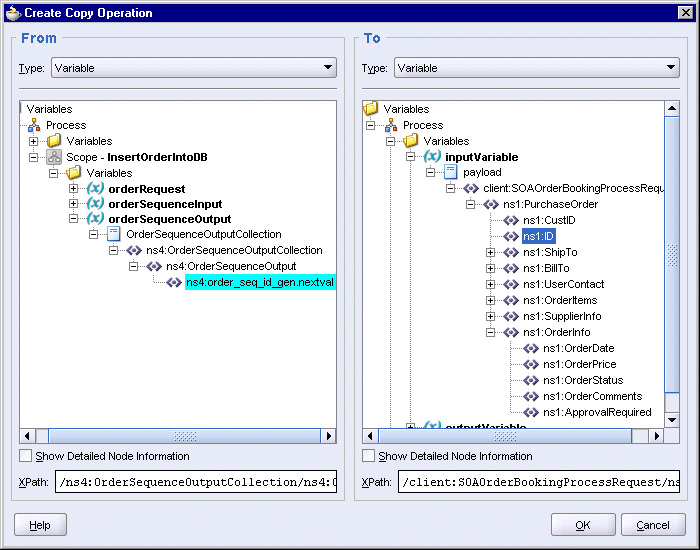Confirm with the OK button

click(583, 525)
